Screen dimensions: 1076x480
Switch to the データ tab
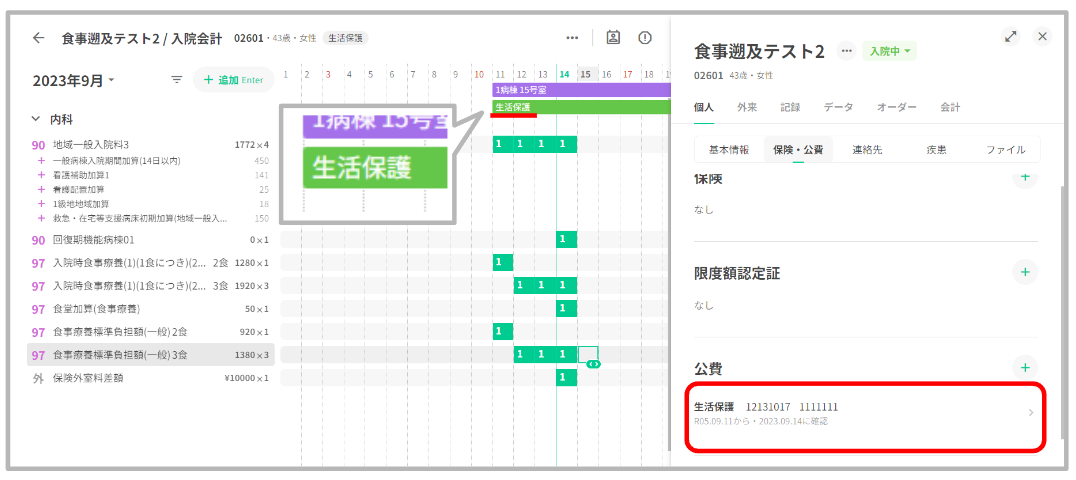pos(839,107)
